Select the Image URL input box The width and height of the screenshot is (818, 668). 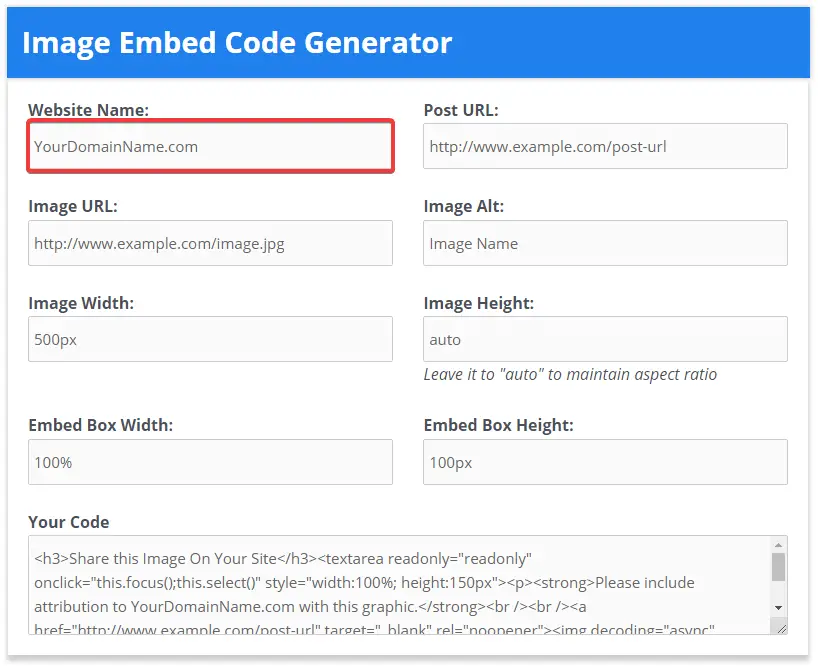click(210, 243)
